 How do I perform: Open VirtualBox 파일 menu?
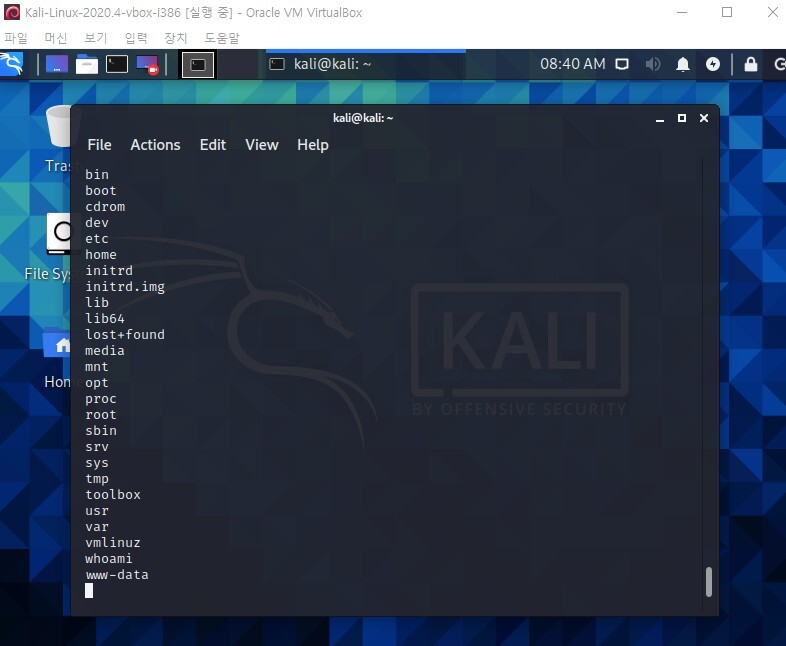pos(16,38)
